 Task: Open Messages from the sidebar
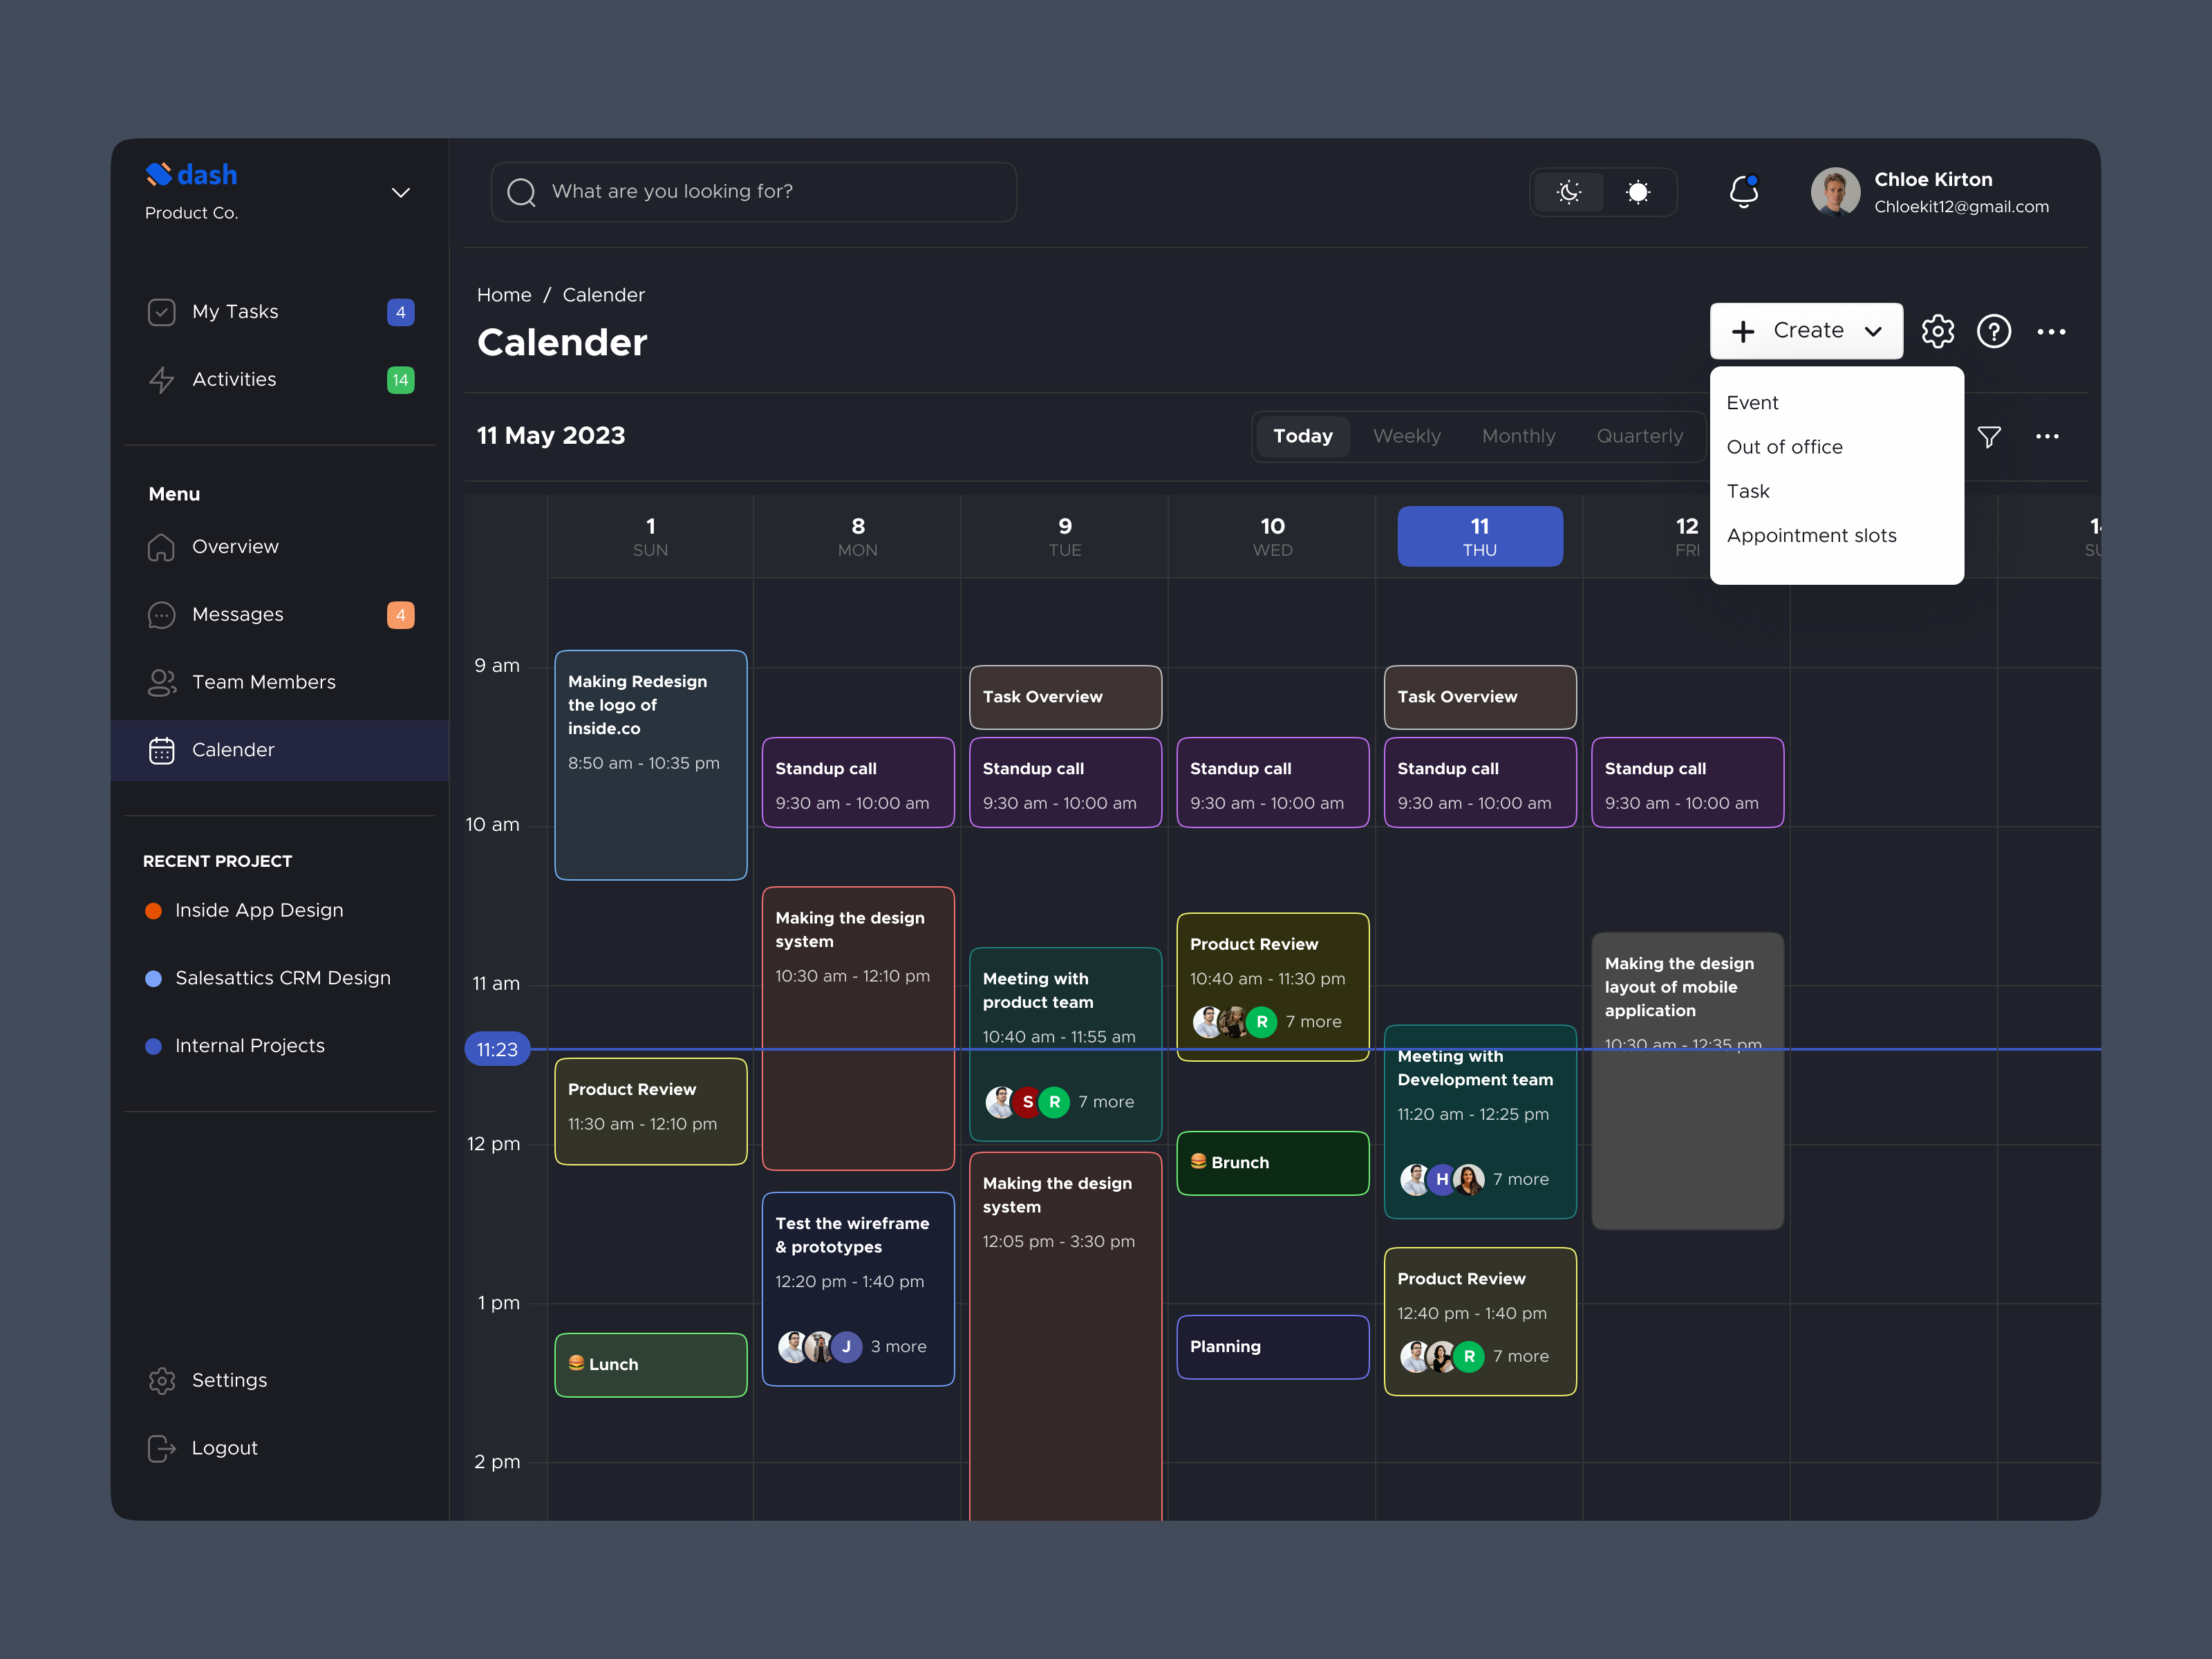pyautogui.click(x=161, y=614)
